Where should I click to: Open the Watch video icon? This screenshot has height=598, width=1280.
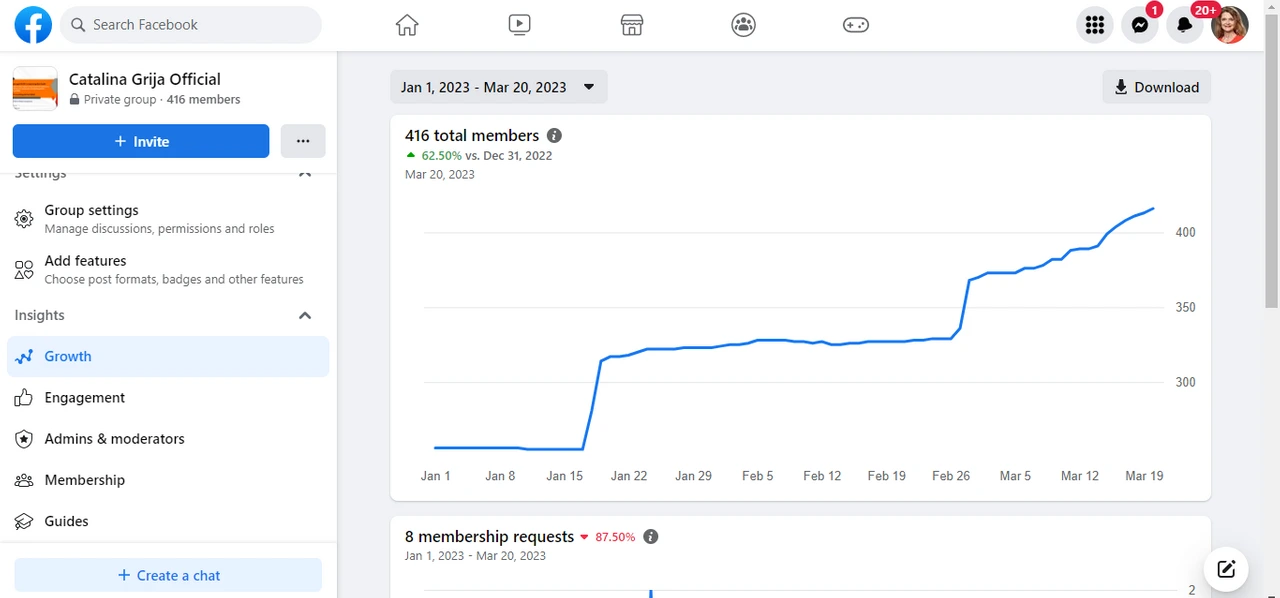(519, 25)
